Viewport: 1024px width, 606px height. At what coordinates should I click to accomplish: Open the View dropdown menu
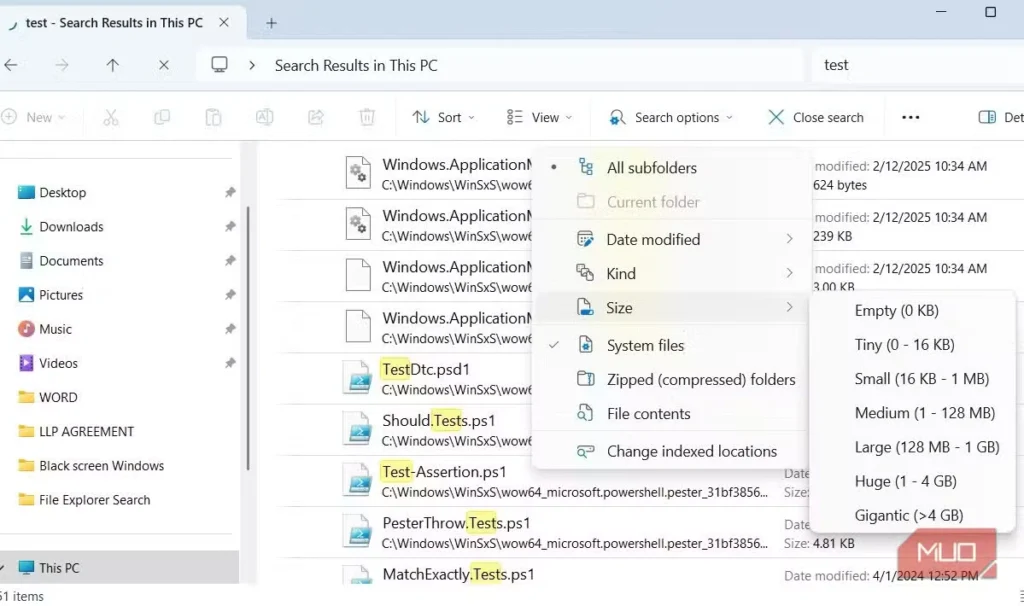coord(540,117)
